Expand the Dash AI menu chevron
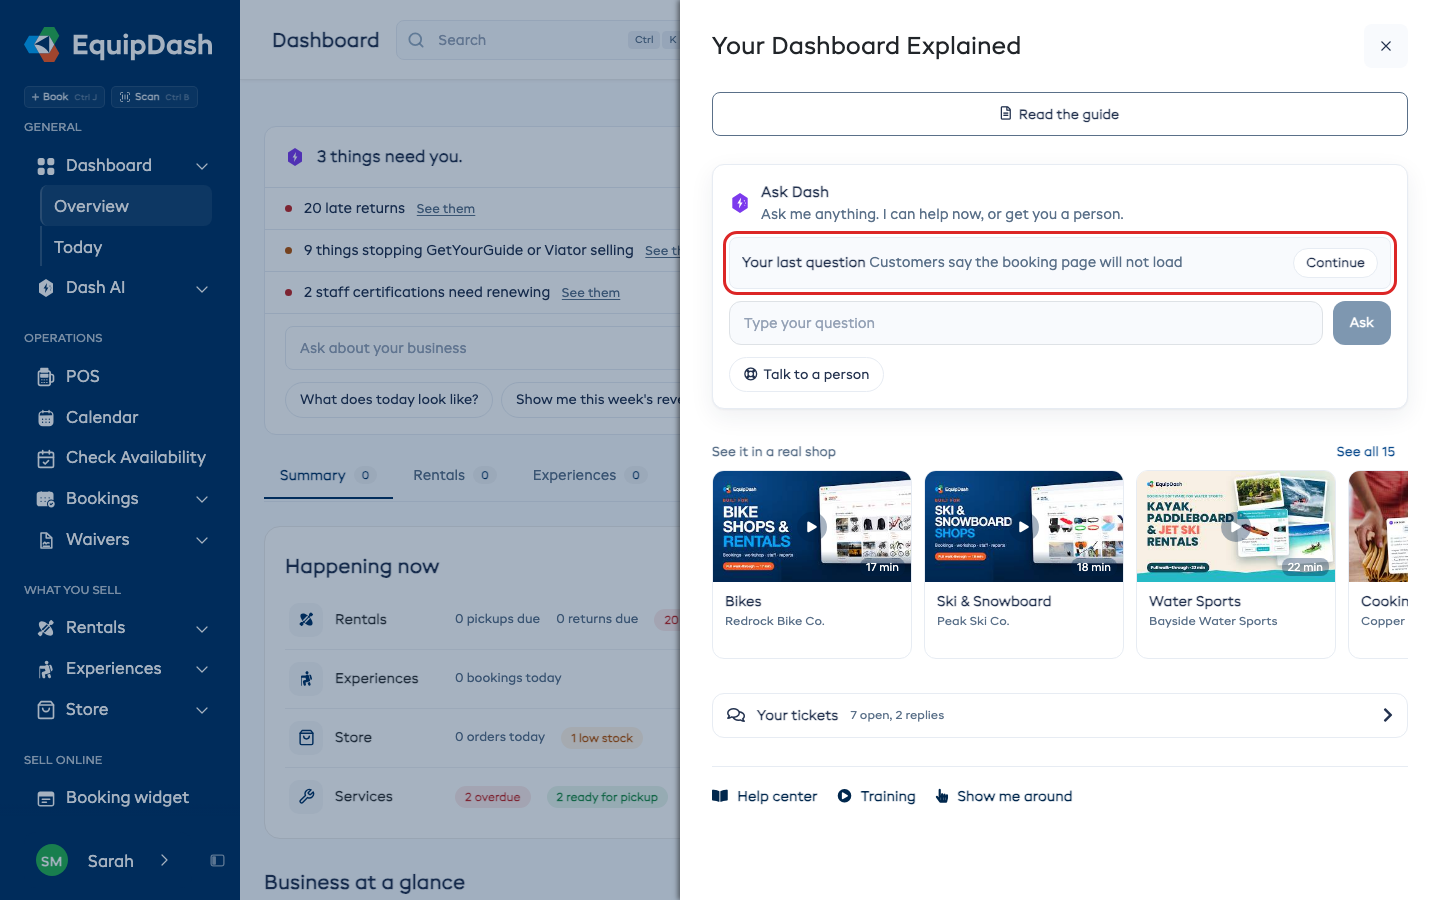The height and width of the screenshot is (900, 1440). [x=202, y=289]
